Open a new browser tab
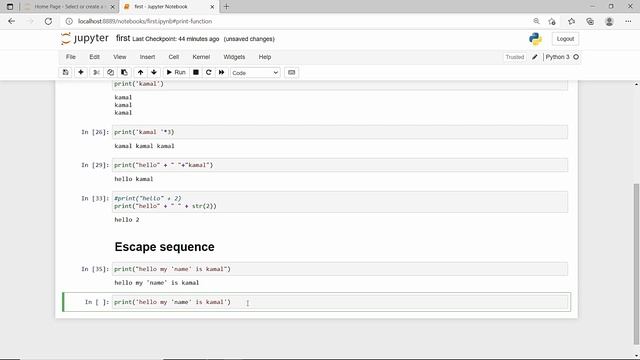The image size is (640, 360). pyautogui.click(x=226, y=7)
